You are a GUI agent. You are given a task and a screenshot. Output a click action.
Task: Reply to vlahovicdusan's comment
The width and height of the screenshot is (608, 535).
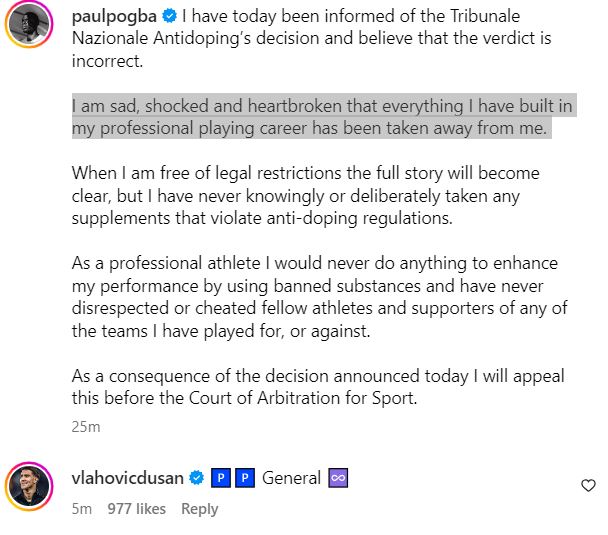(x=199, y=509)
